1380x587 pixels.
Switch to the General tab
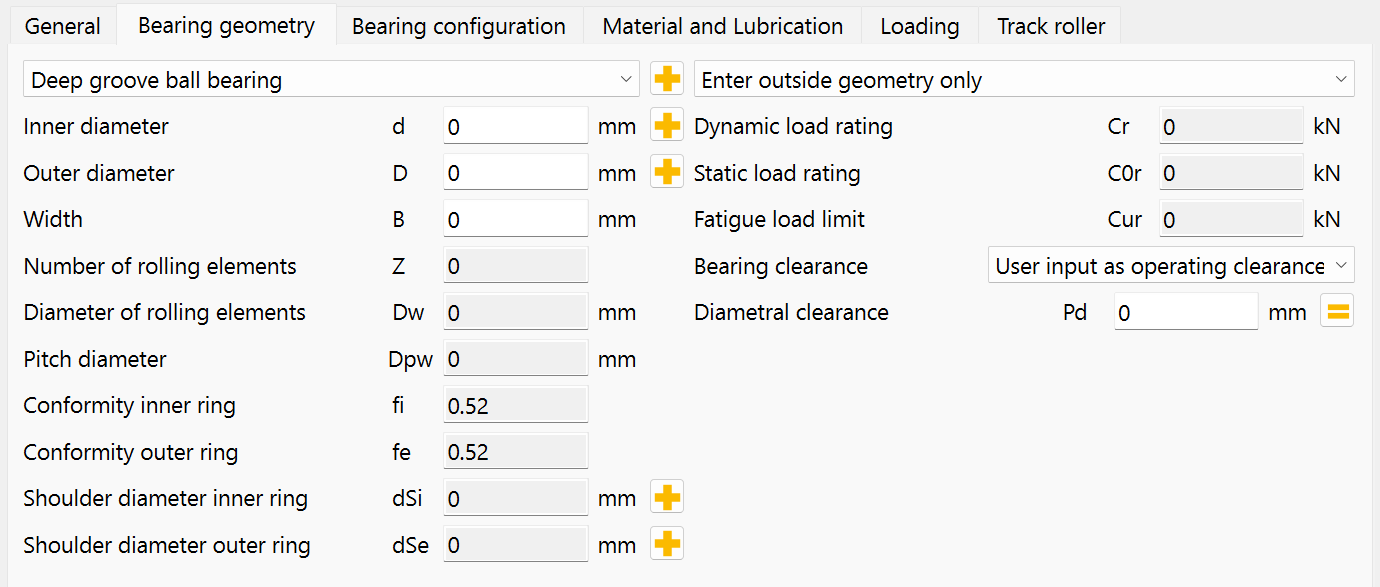coord(63,26)
